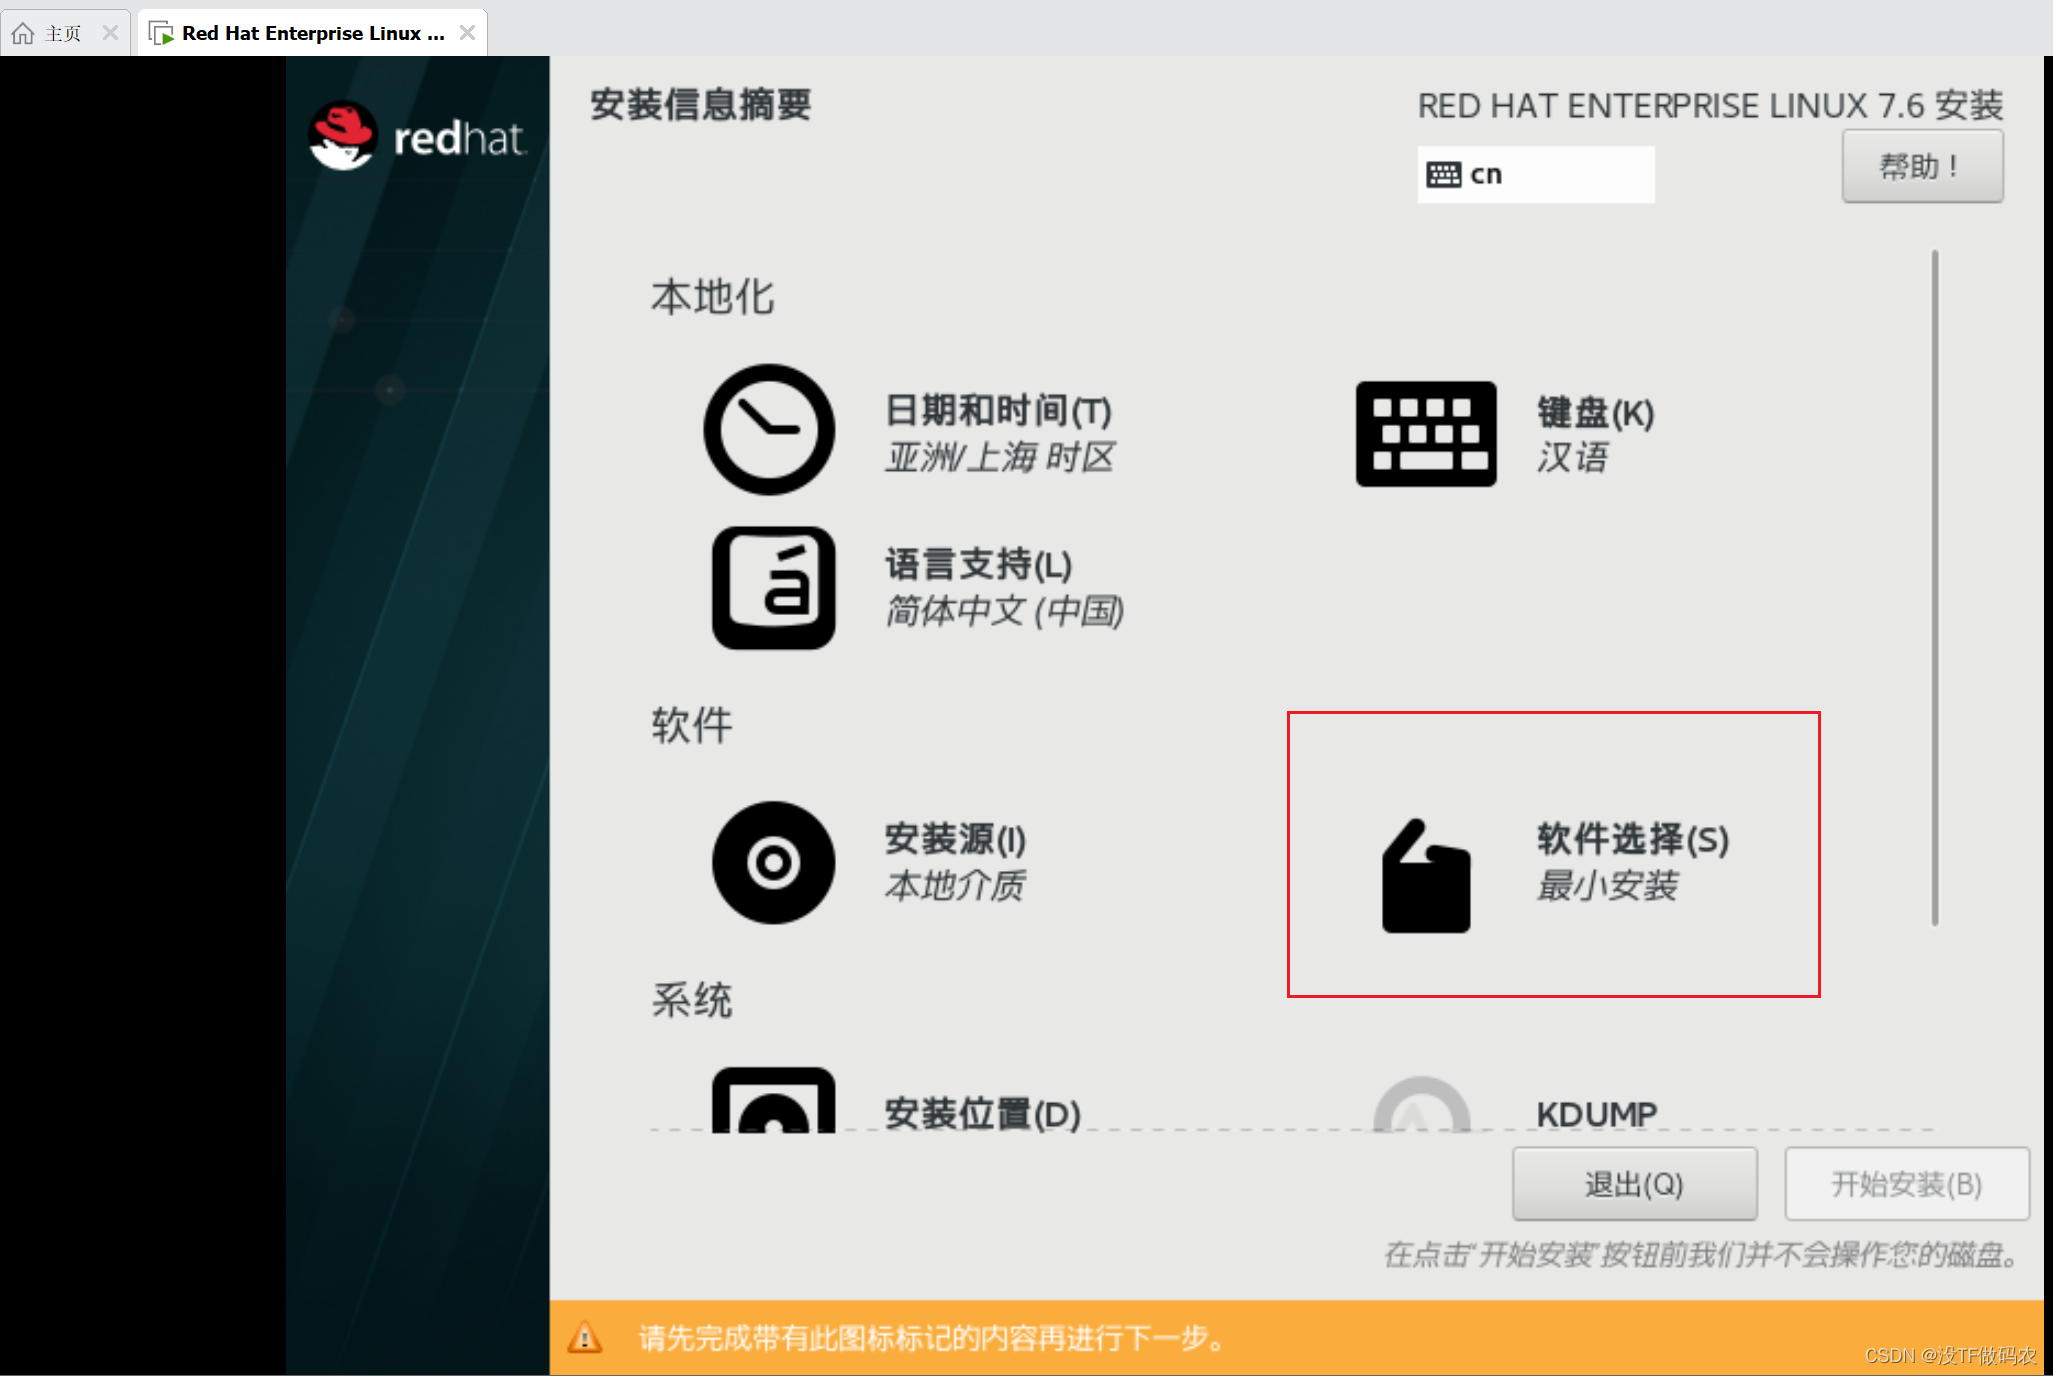The width and height of the screenshot is (2053, 1376).
Task: Click the orange warning triangle icon
Action: 585,1337
